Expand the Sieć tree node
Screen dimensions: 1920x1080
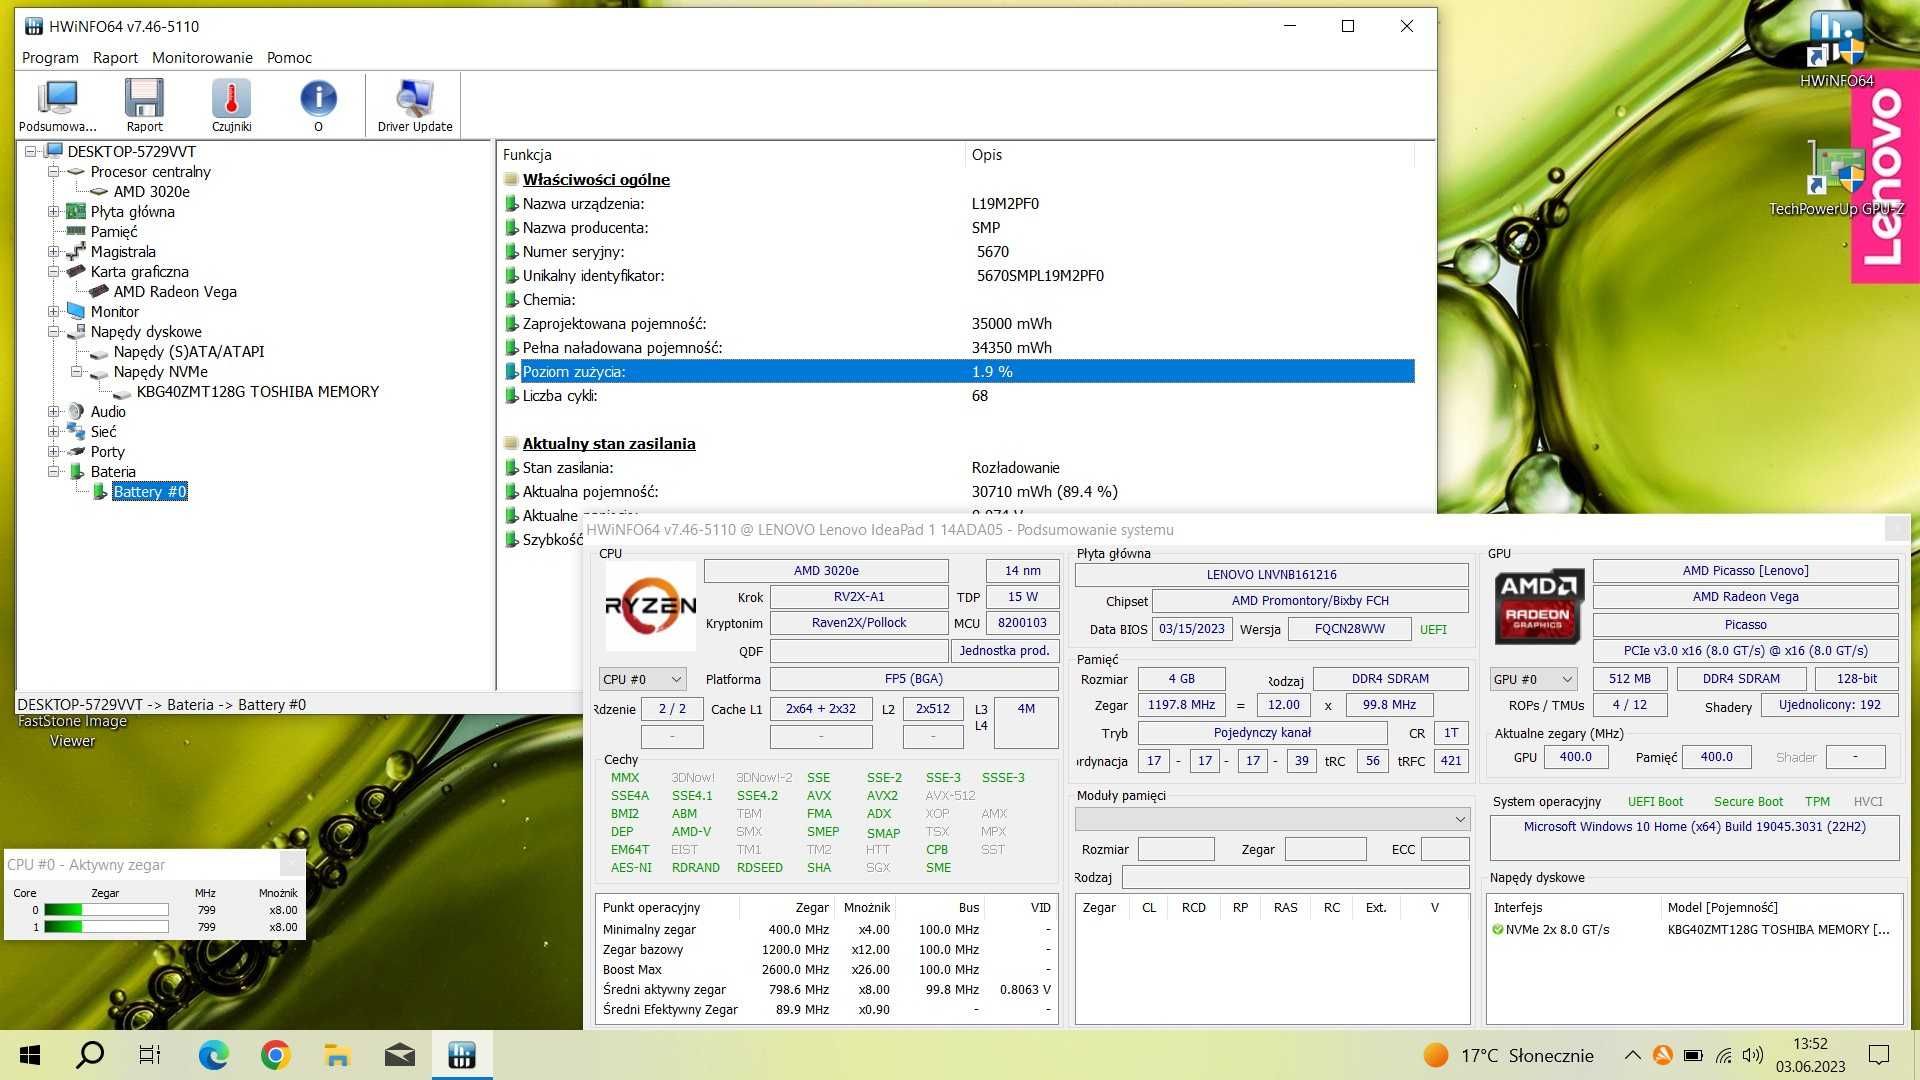[x=54, y=432]
